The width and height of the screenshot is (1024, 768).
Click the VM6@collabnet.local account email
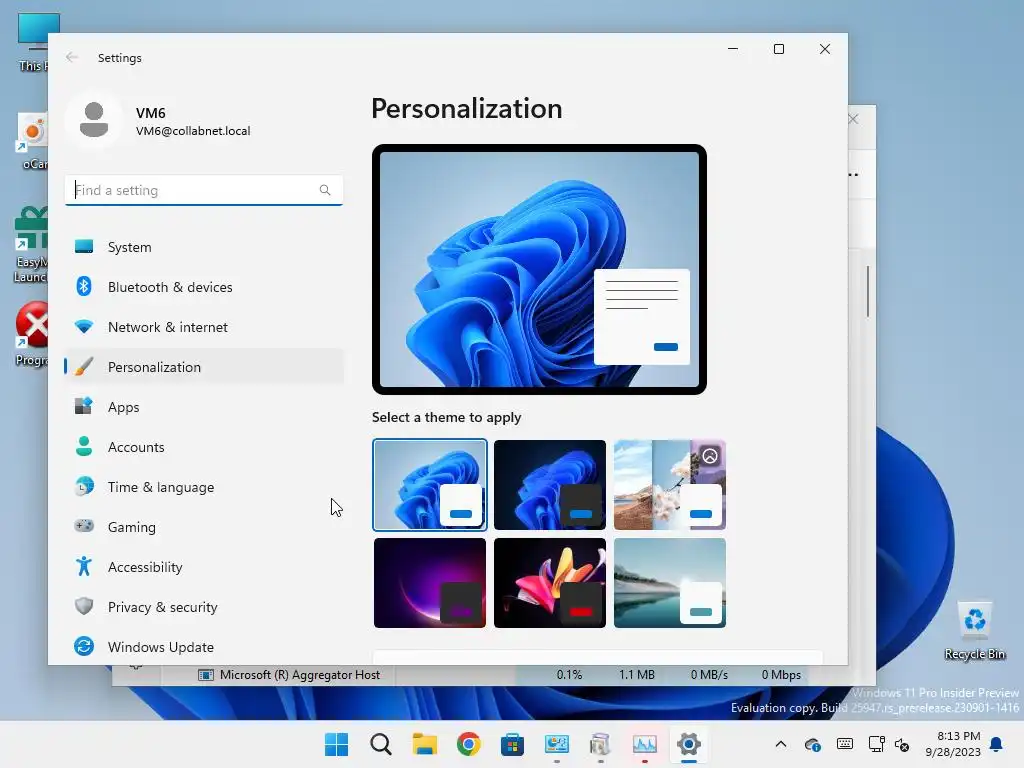coord(193,131)
